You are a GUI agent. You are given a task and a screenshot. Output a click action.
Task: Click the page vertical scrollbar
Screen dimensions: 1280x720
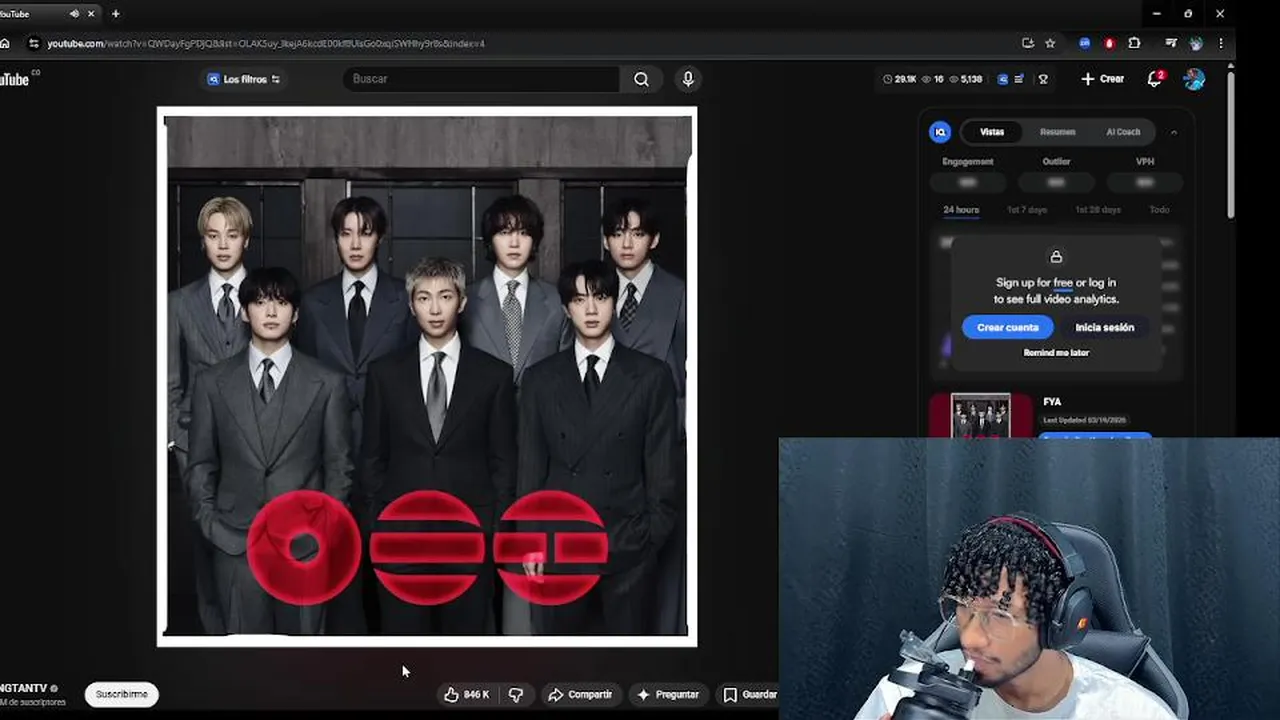click(1230, 145)
